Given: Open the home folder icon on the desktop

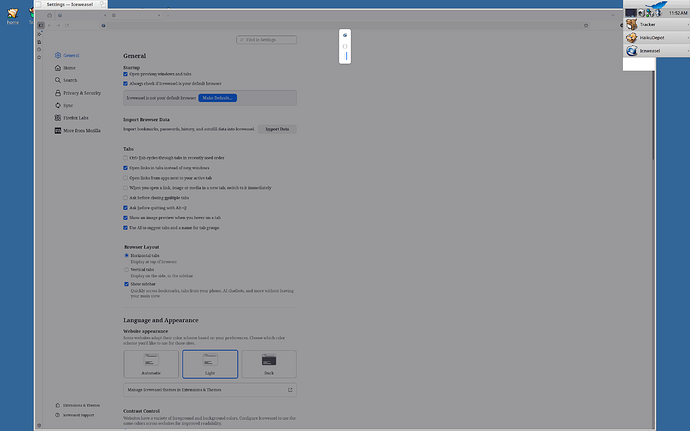Looking at the screenshot, I should pyautogui.click(x=13, y=13).
